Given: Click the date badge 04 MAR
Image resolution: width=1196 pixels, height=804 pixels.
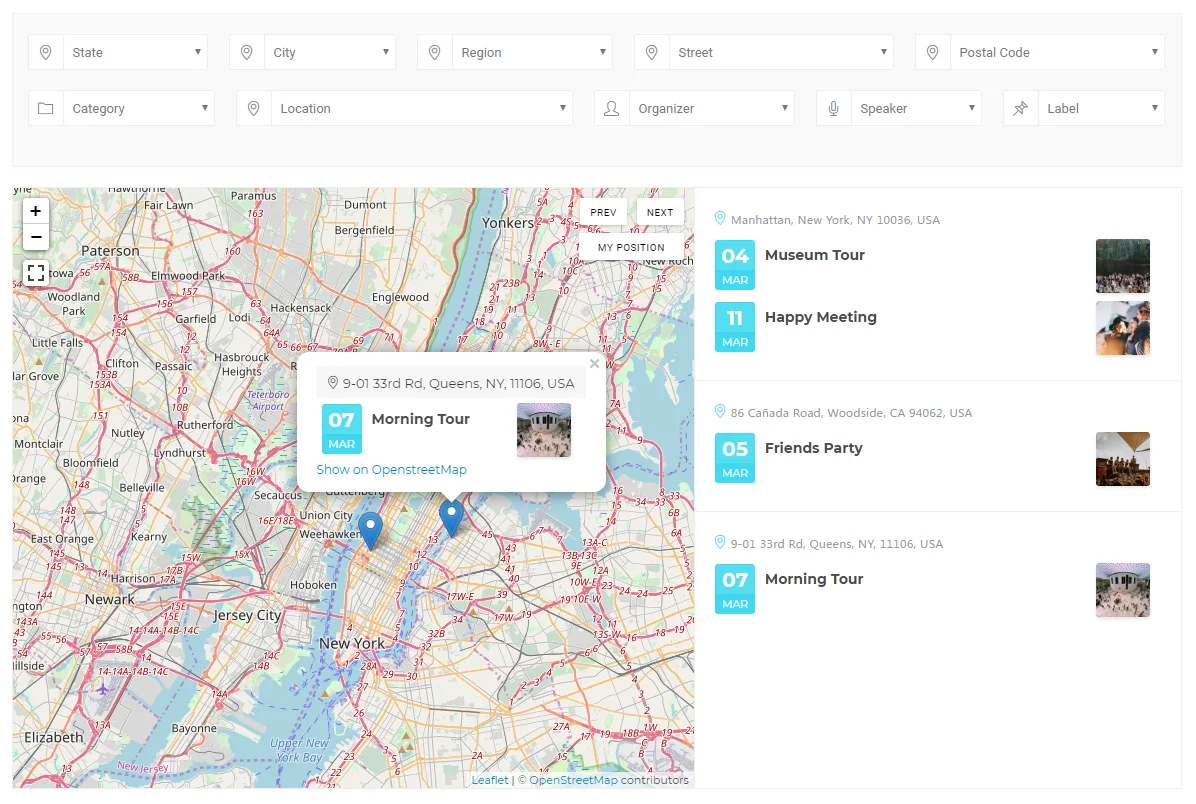Looking at the screenshot, I should click(735, 265).
